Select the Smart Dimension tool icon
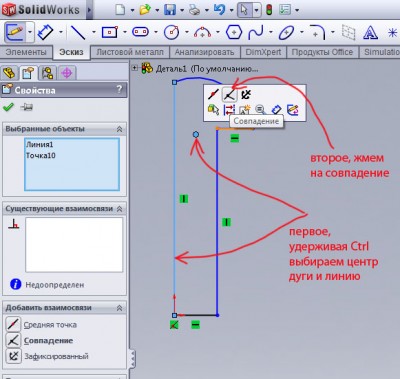Image resolution: width=400 pixels, height=379 pixels. (x=46, y=32)
